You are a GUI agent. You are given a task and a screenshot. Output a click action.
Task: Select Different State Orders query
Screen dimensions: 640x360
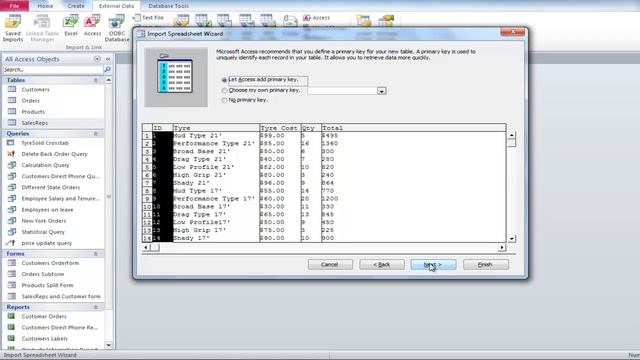(51, 187)
